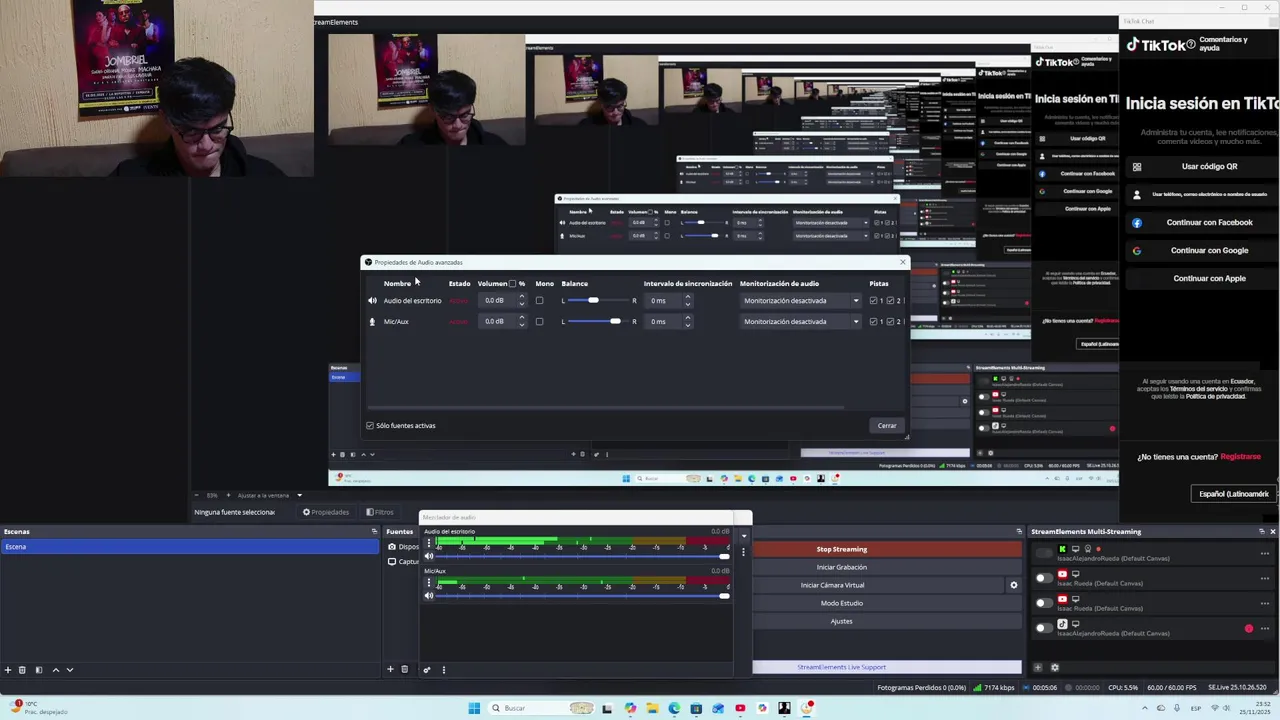Enable Mono for Audio del escritorio
Image resolution: width=1280 pixels, height=720 pixels.
[539, 301]
